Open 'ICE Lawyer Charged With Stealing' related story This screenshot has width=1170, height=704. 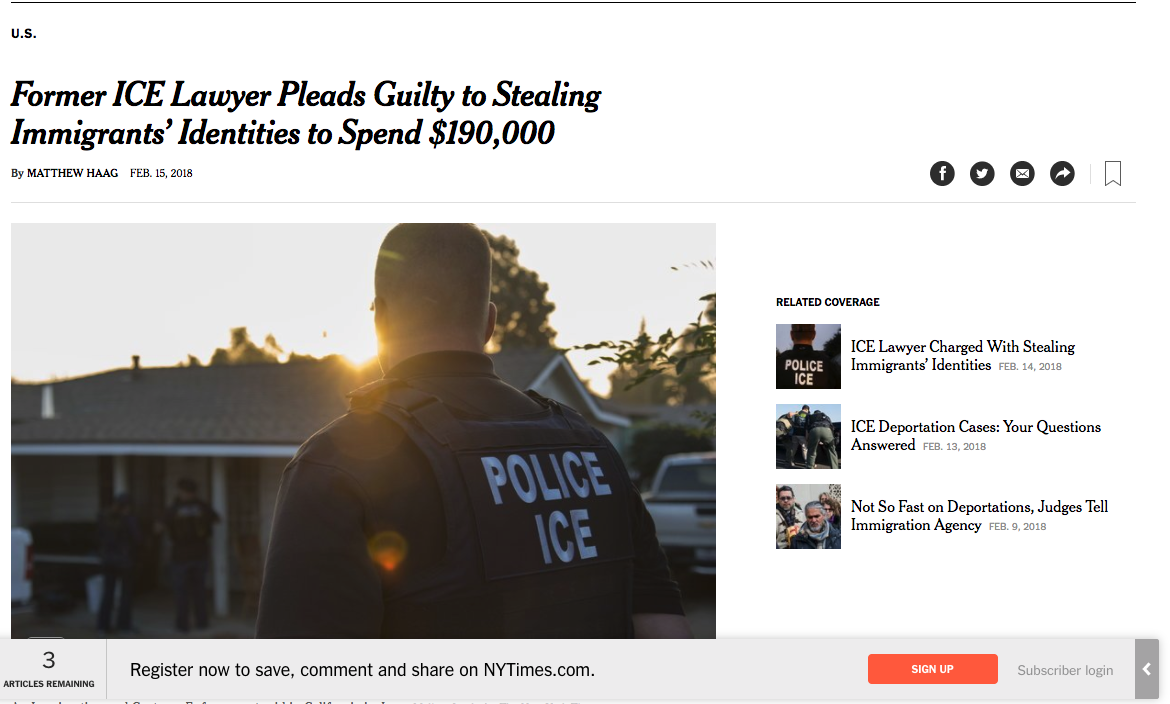point(963,355)
